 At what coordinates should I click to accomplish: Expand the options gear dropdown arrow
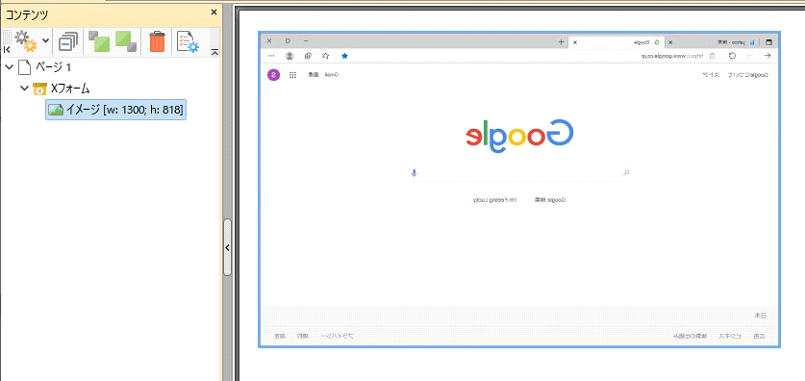click(x=45, y=40)
